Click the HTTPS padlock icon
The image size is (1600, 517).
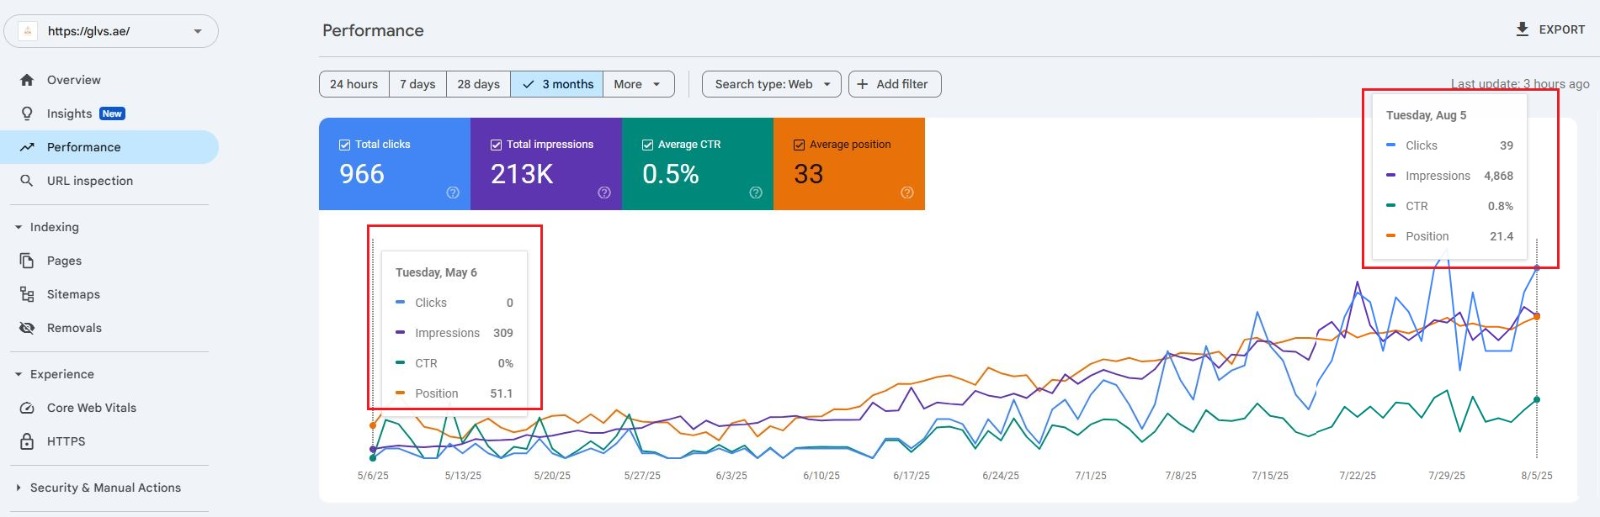(x=27, y=441)
